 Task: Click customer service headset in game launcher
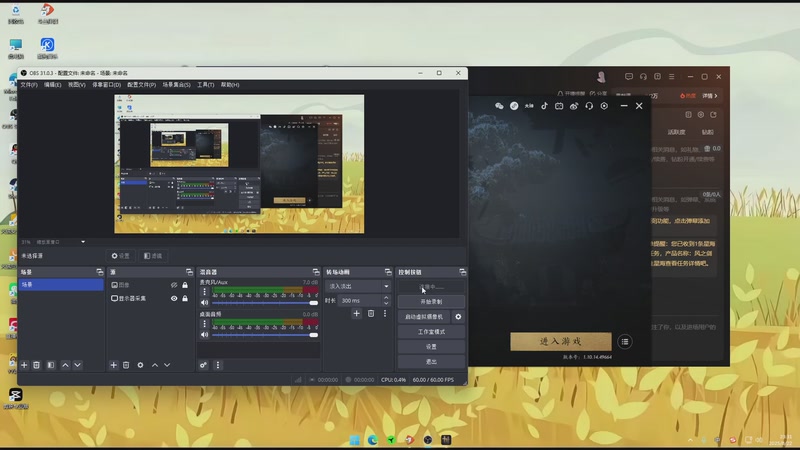coord(589,106)
